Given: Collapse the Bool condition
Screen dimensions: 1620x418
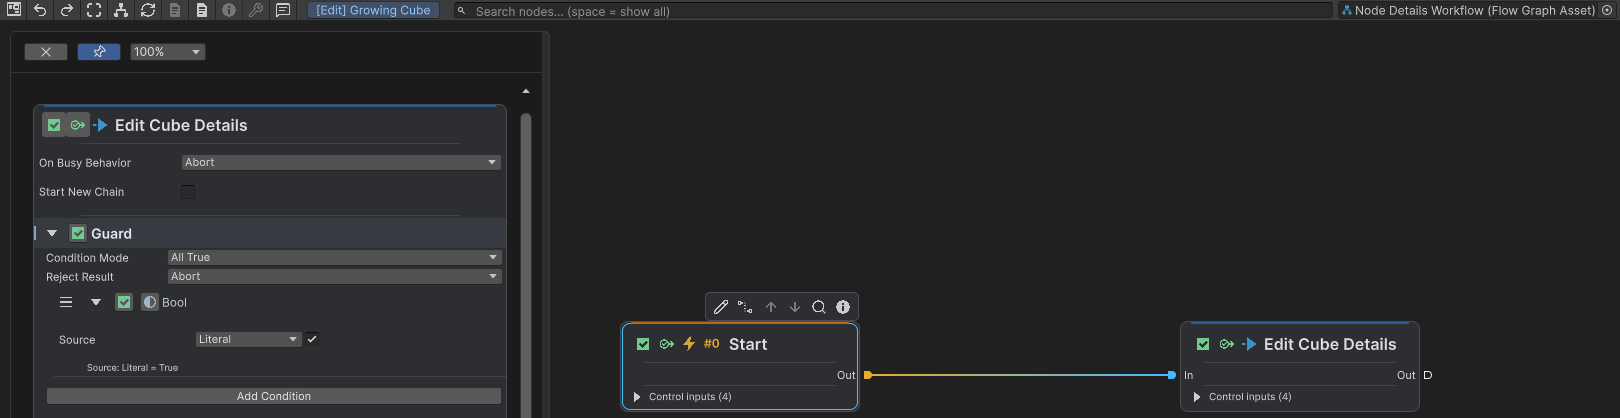Looking at the screenshot, I should pyautogui.click(x=96, y=302).
